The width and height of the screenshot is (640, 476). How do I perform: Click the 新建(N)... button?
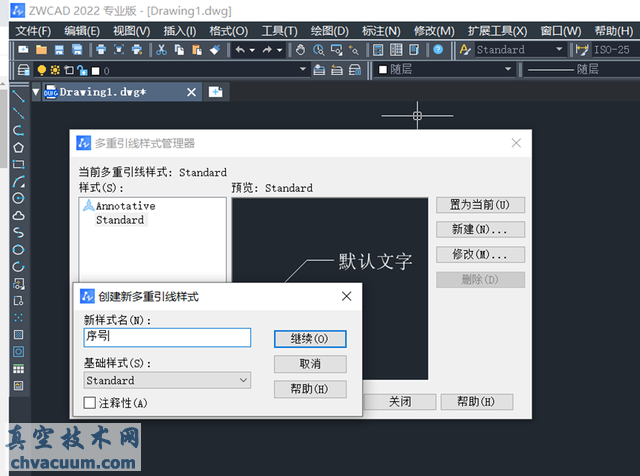pos(480,229)
